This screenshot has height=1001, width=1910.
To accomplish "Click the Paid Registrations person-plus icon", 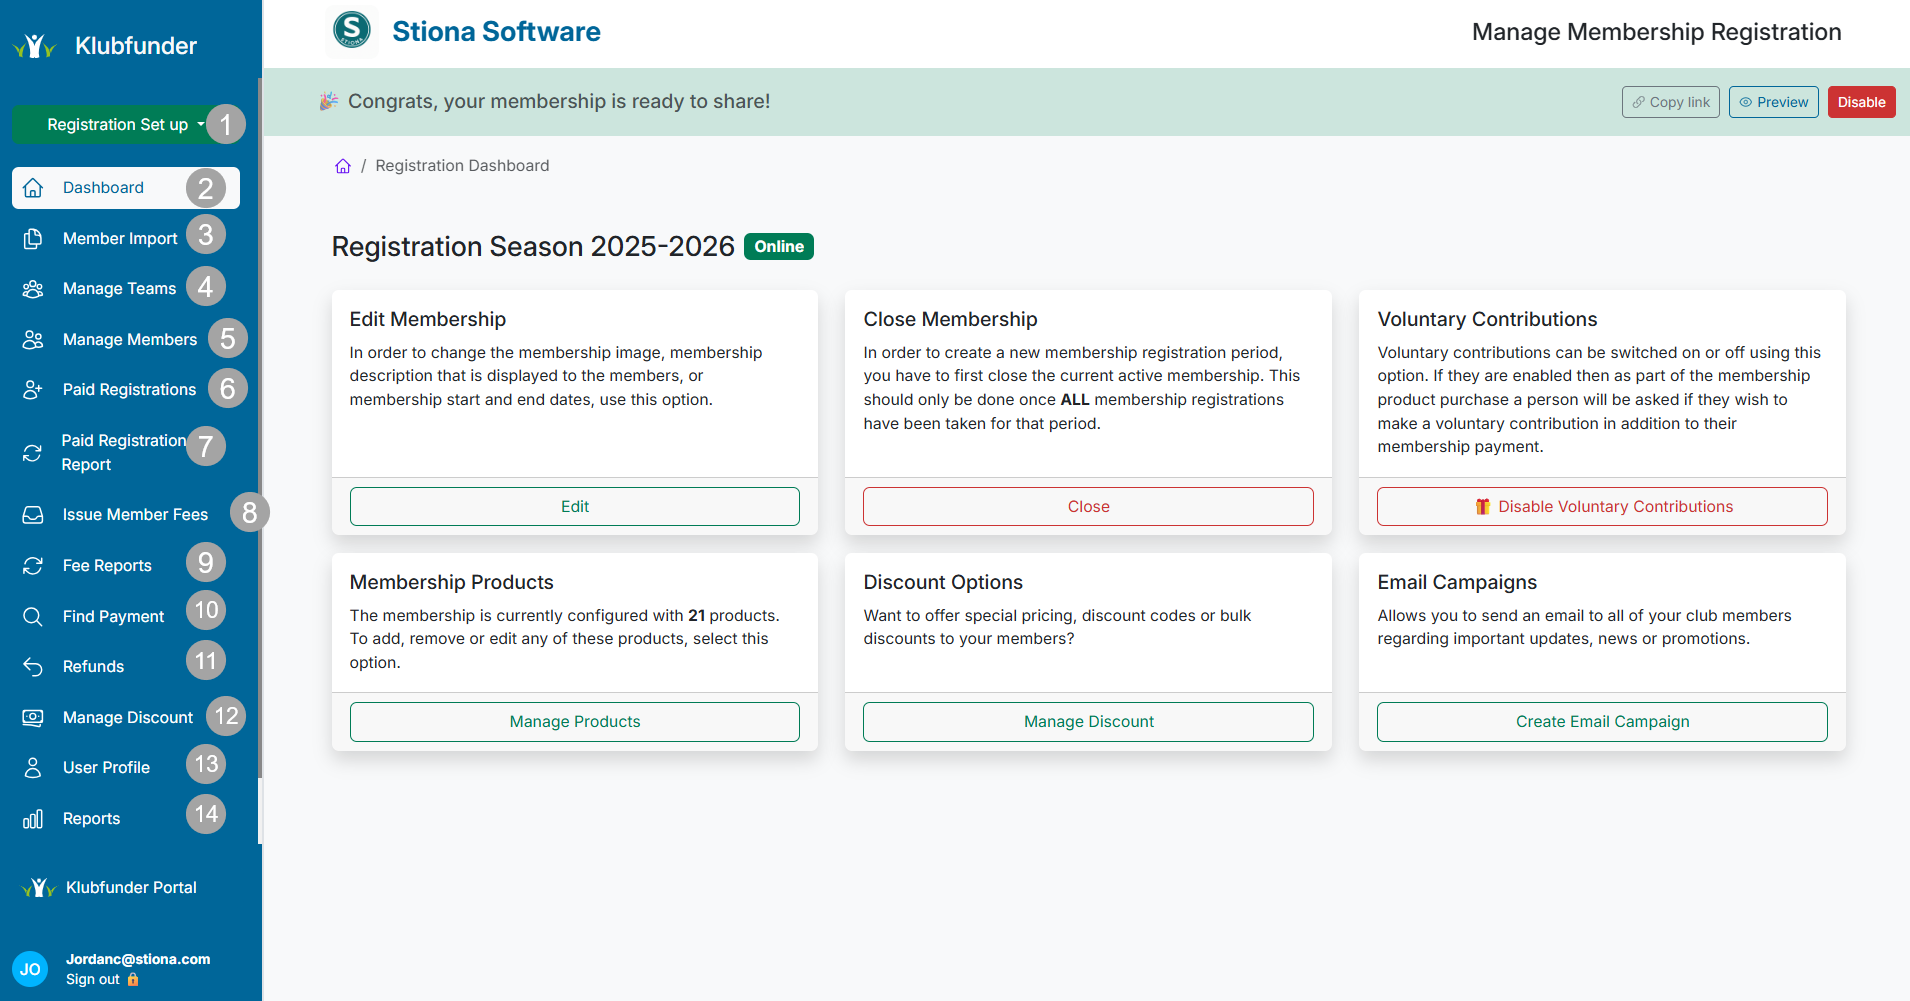I will pos(34,389).
